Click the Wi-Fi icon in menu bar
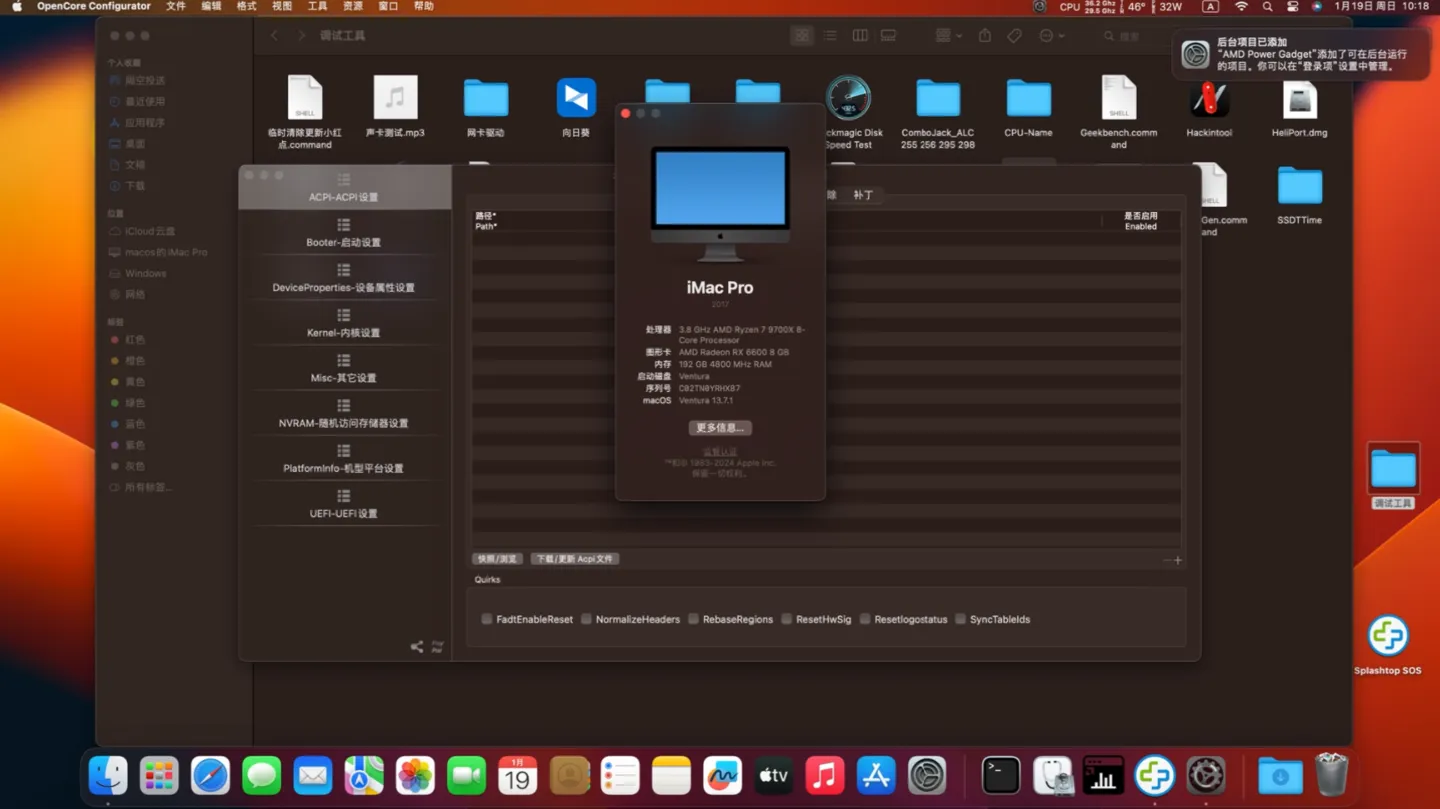Image resolution: width=1440 pixels, height=809 pixels. 1241,7
